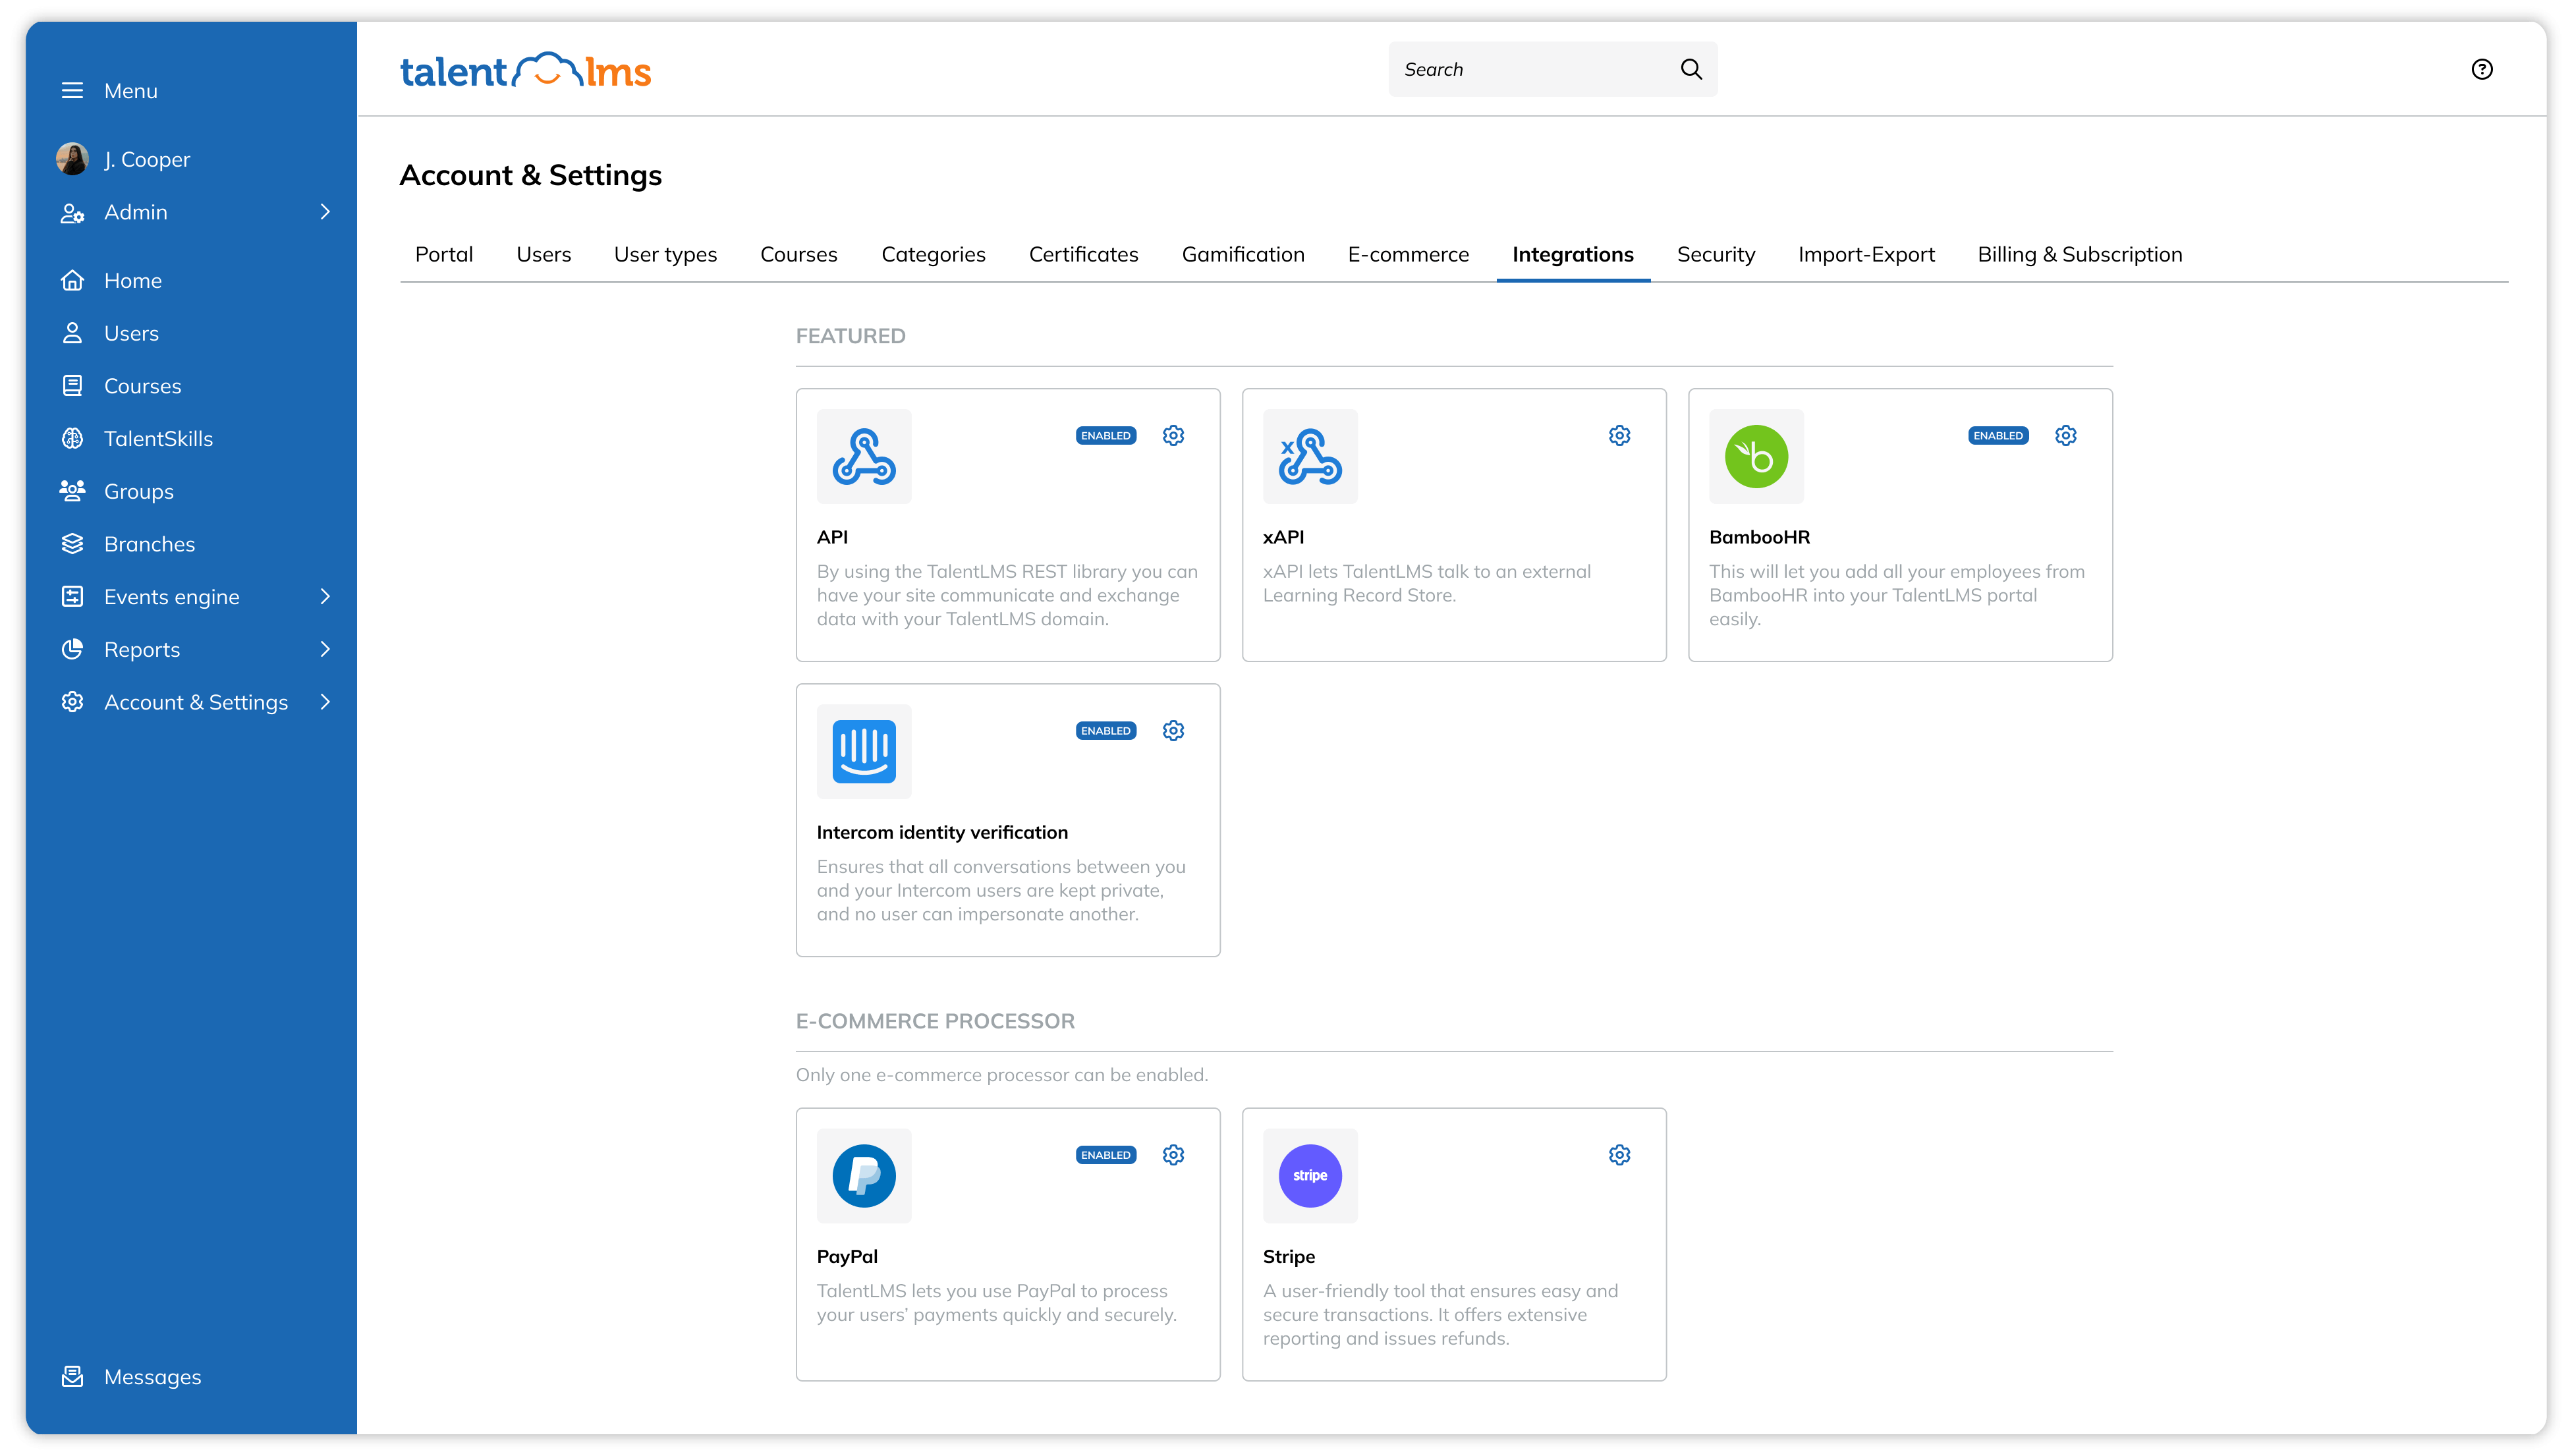Toggle the BambooHR enabled status badge
This screenshot has width=2572, height=1456.
pyautogui.click(x=1999, y=435)
